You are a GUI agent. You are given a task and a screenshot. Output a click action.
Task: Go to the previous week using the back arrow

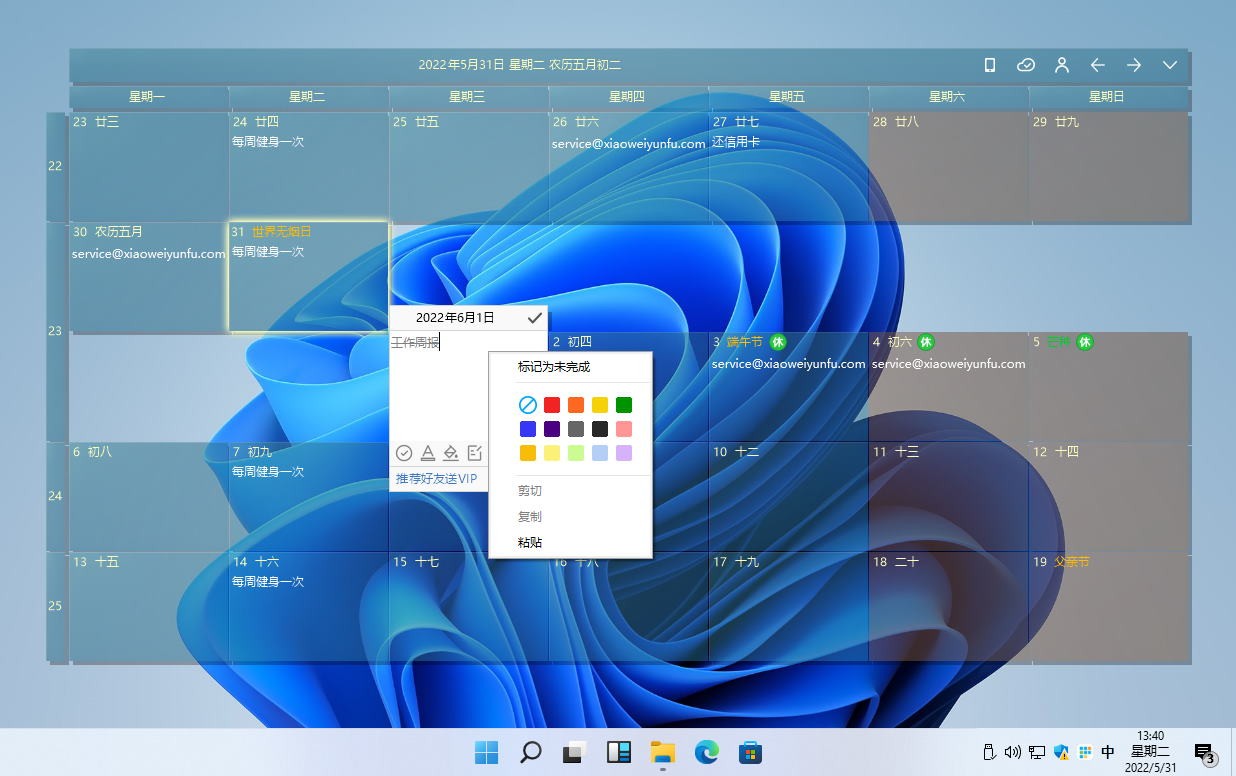1097,65
